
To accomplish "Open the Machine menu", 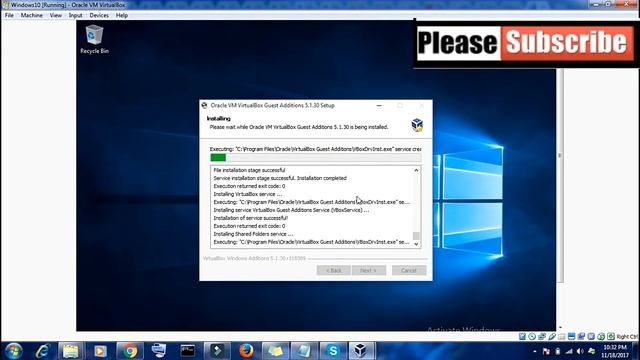I will tap(31, 15).
